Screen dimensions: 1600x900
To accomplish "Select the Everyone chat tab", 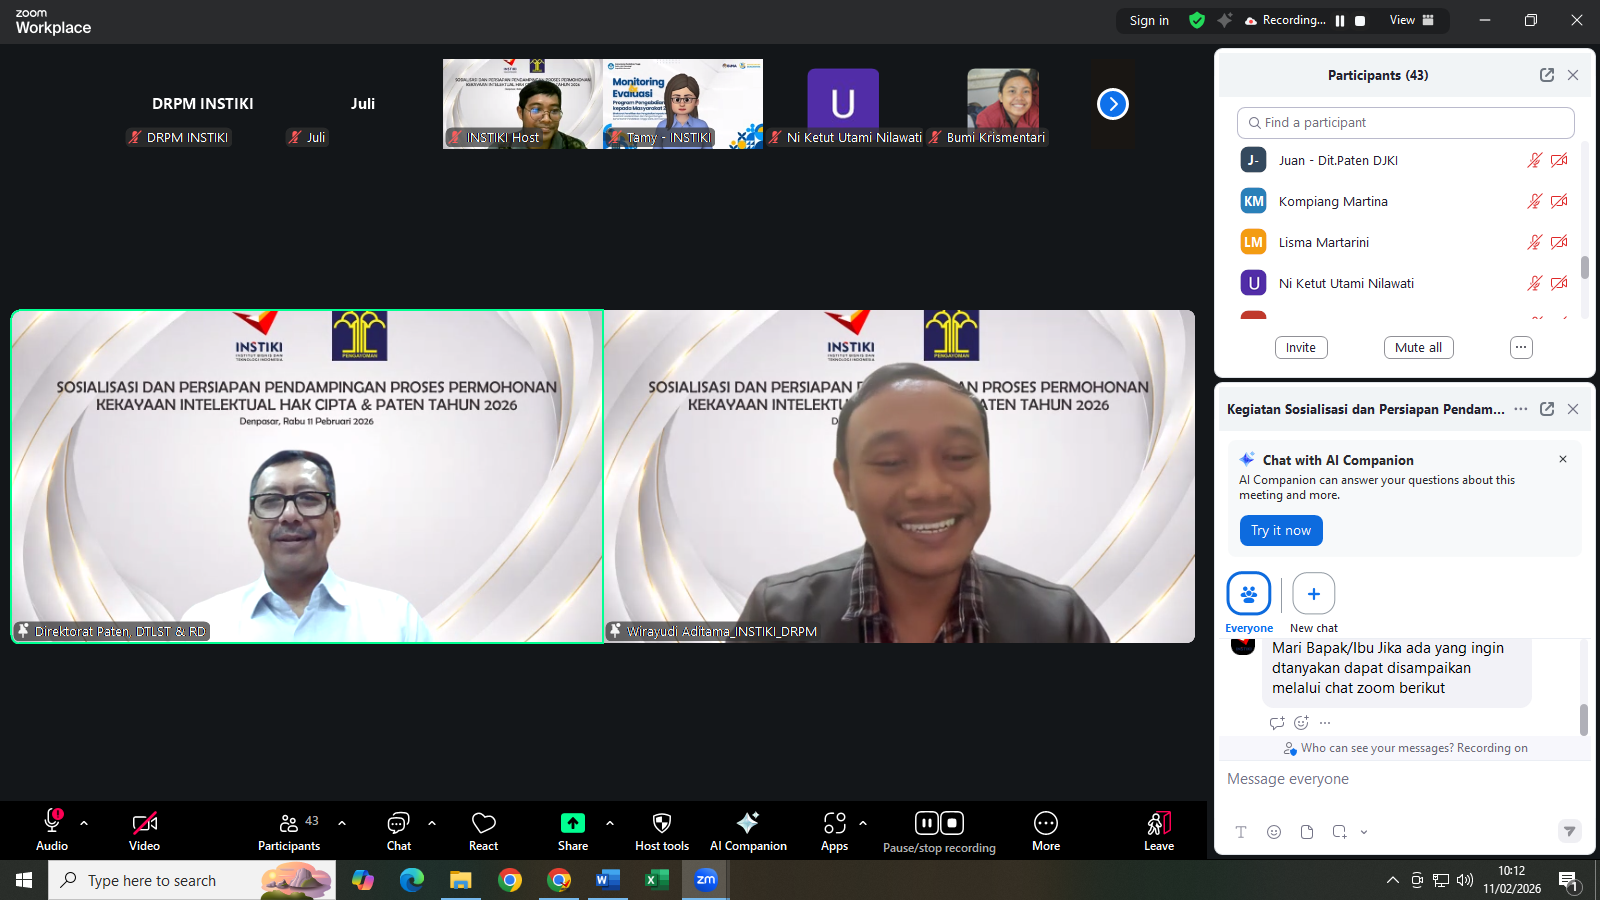I will pyautogui.click(x=1249, y=594).
